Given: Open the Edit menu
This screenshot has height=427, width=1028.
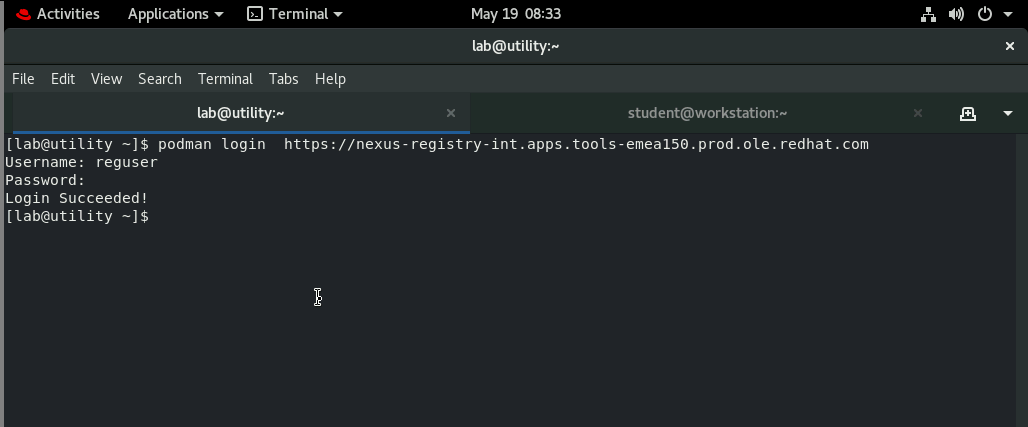Looking at the screenshot, I should (63, 79).
